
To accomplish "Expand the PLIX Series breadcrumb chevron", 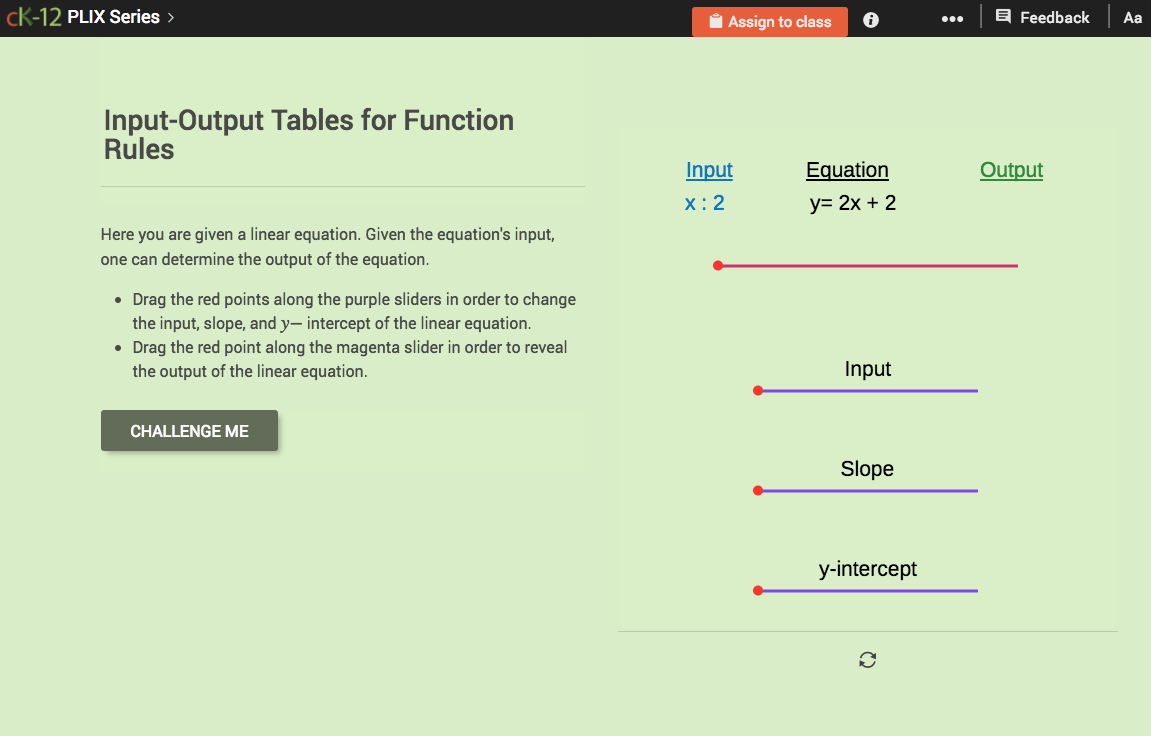I will pos(168,17).
